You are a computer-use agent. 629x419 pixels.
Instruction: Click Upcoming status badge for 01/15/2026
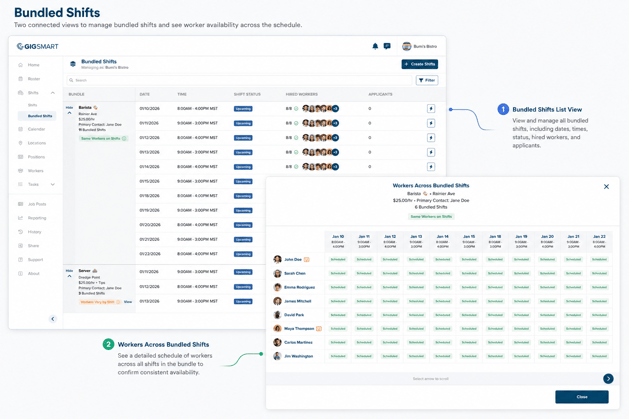coord(243,181)
